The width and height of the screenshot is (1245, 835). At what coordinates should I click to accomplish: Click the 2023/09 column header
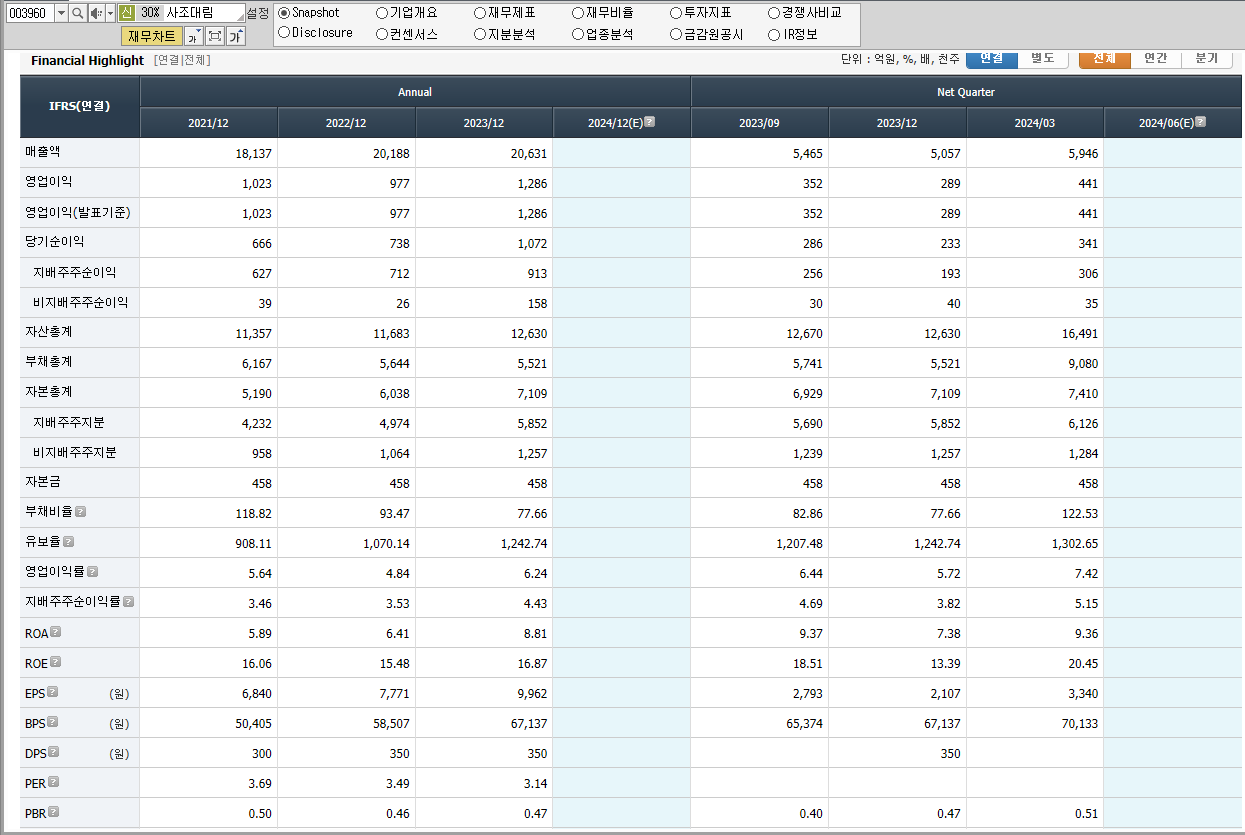click(759, 123)
